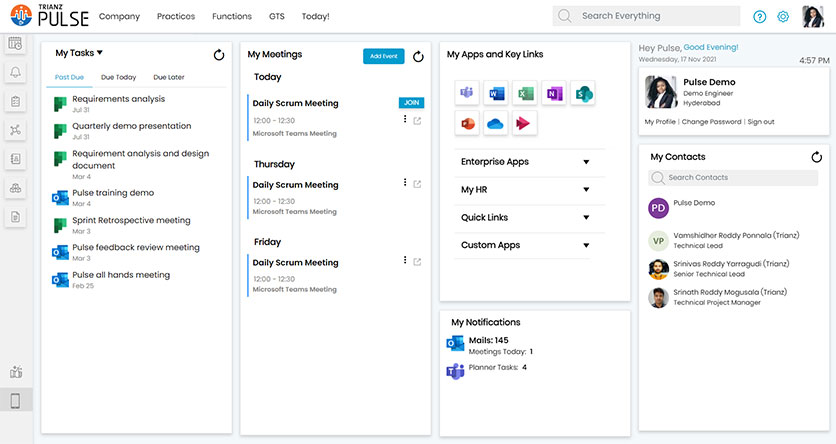
Task: Expand the Custom Apps section
Action: (x=529, y=245)
